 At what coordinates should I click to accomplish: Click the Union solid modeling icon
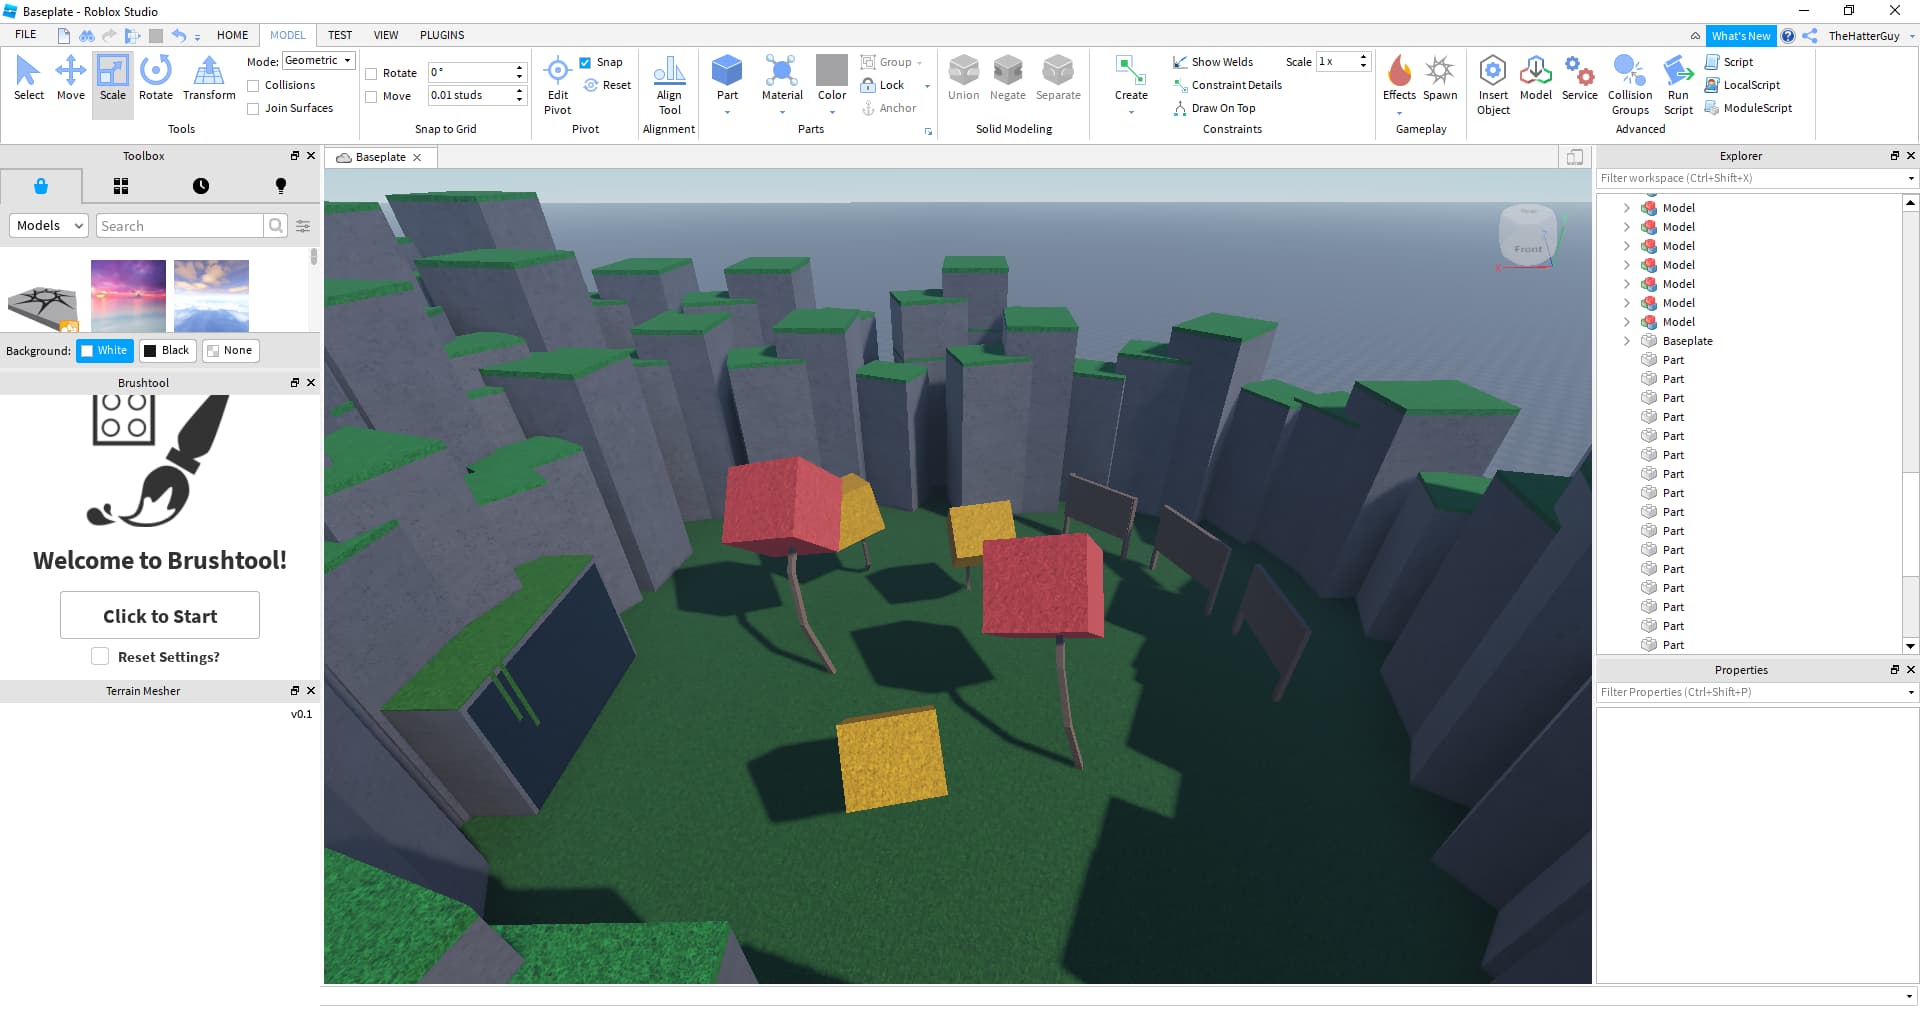tap(963, 78)
